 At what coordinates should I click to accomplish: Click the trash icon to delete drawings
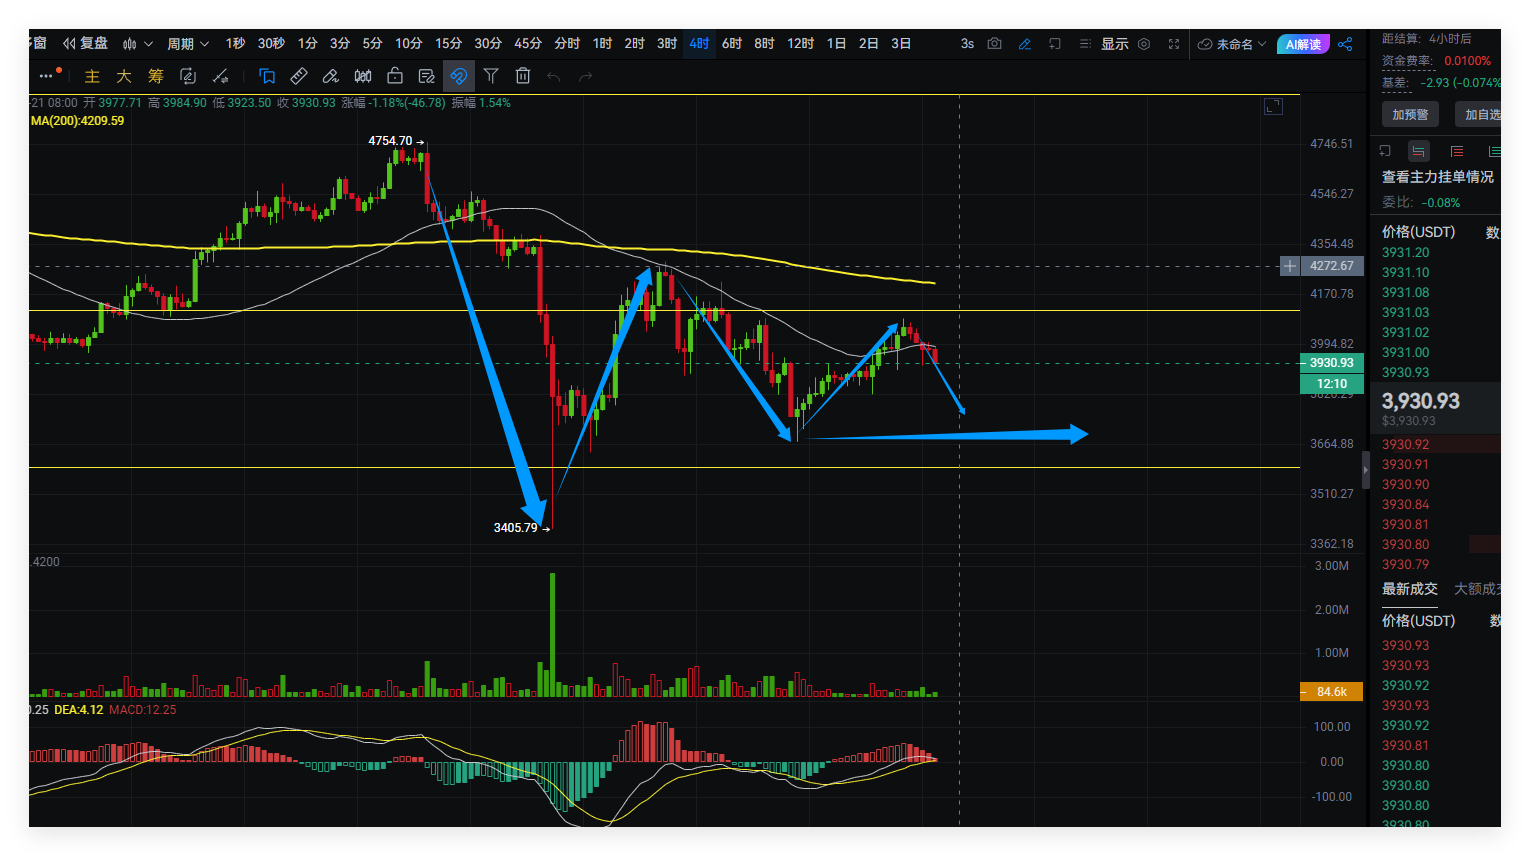[x=522, y=76]
